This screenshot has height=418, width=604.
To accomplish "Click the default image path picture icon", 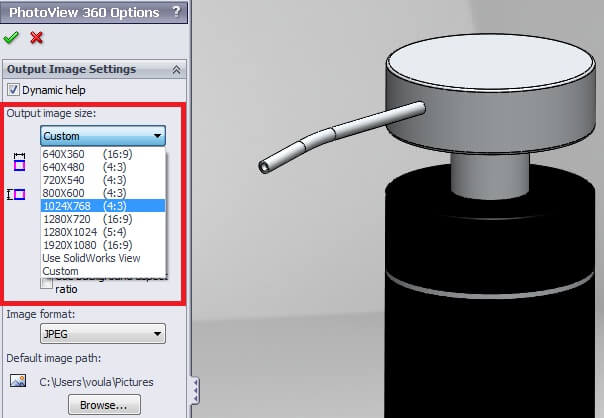I will tap(18, 380).
